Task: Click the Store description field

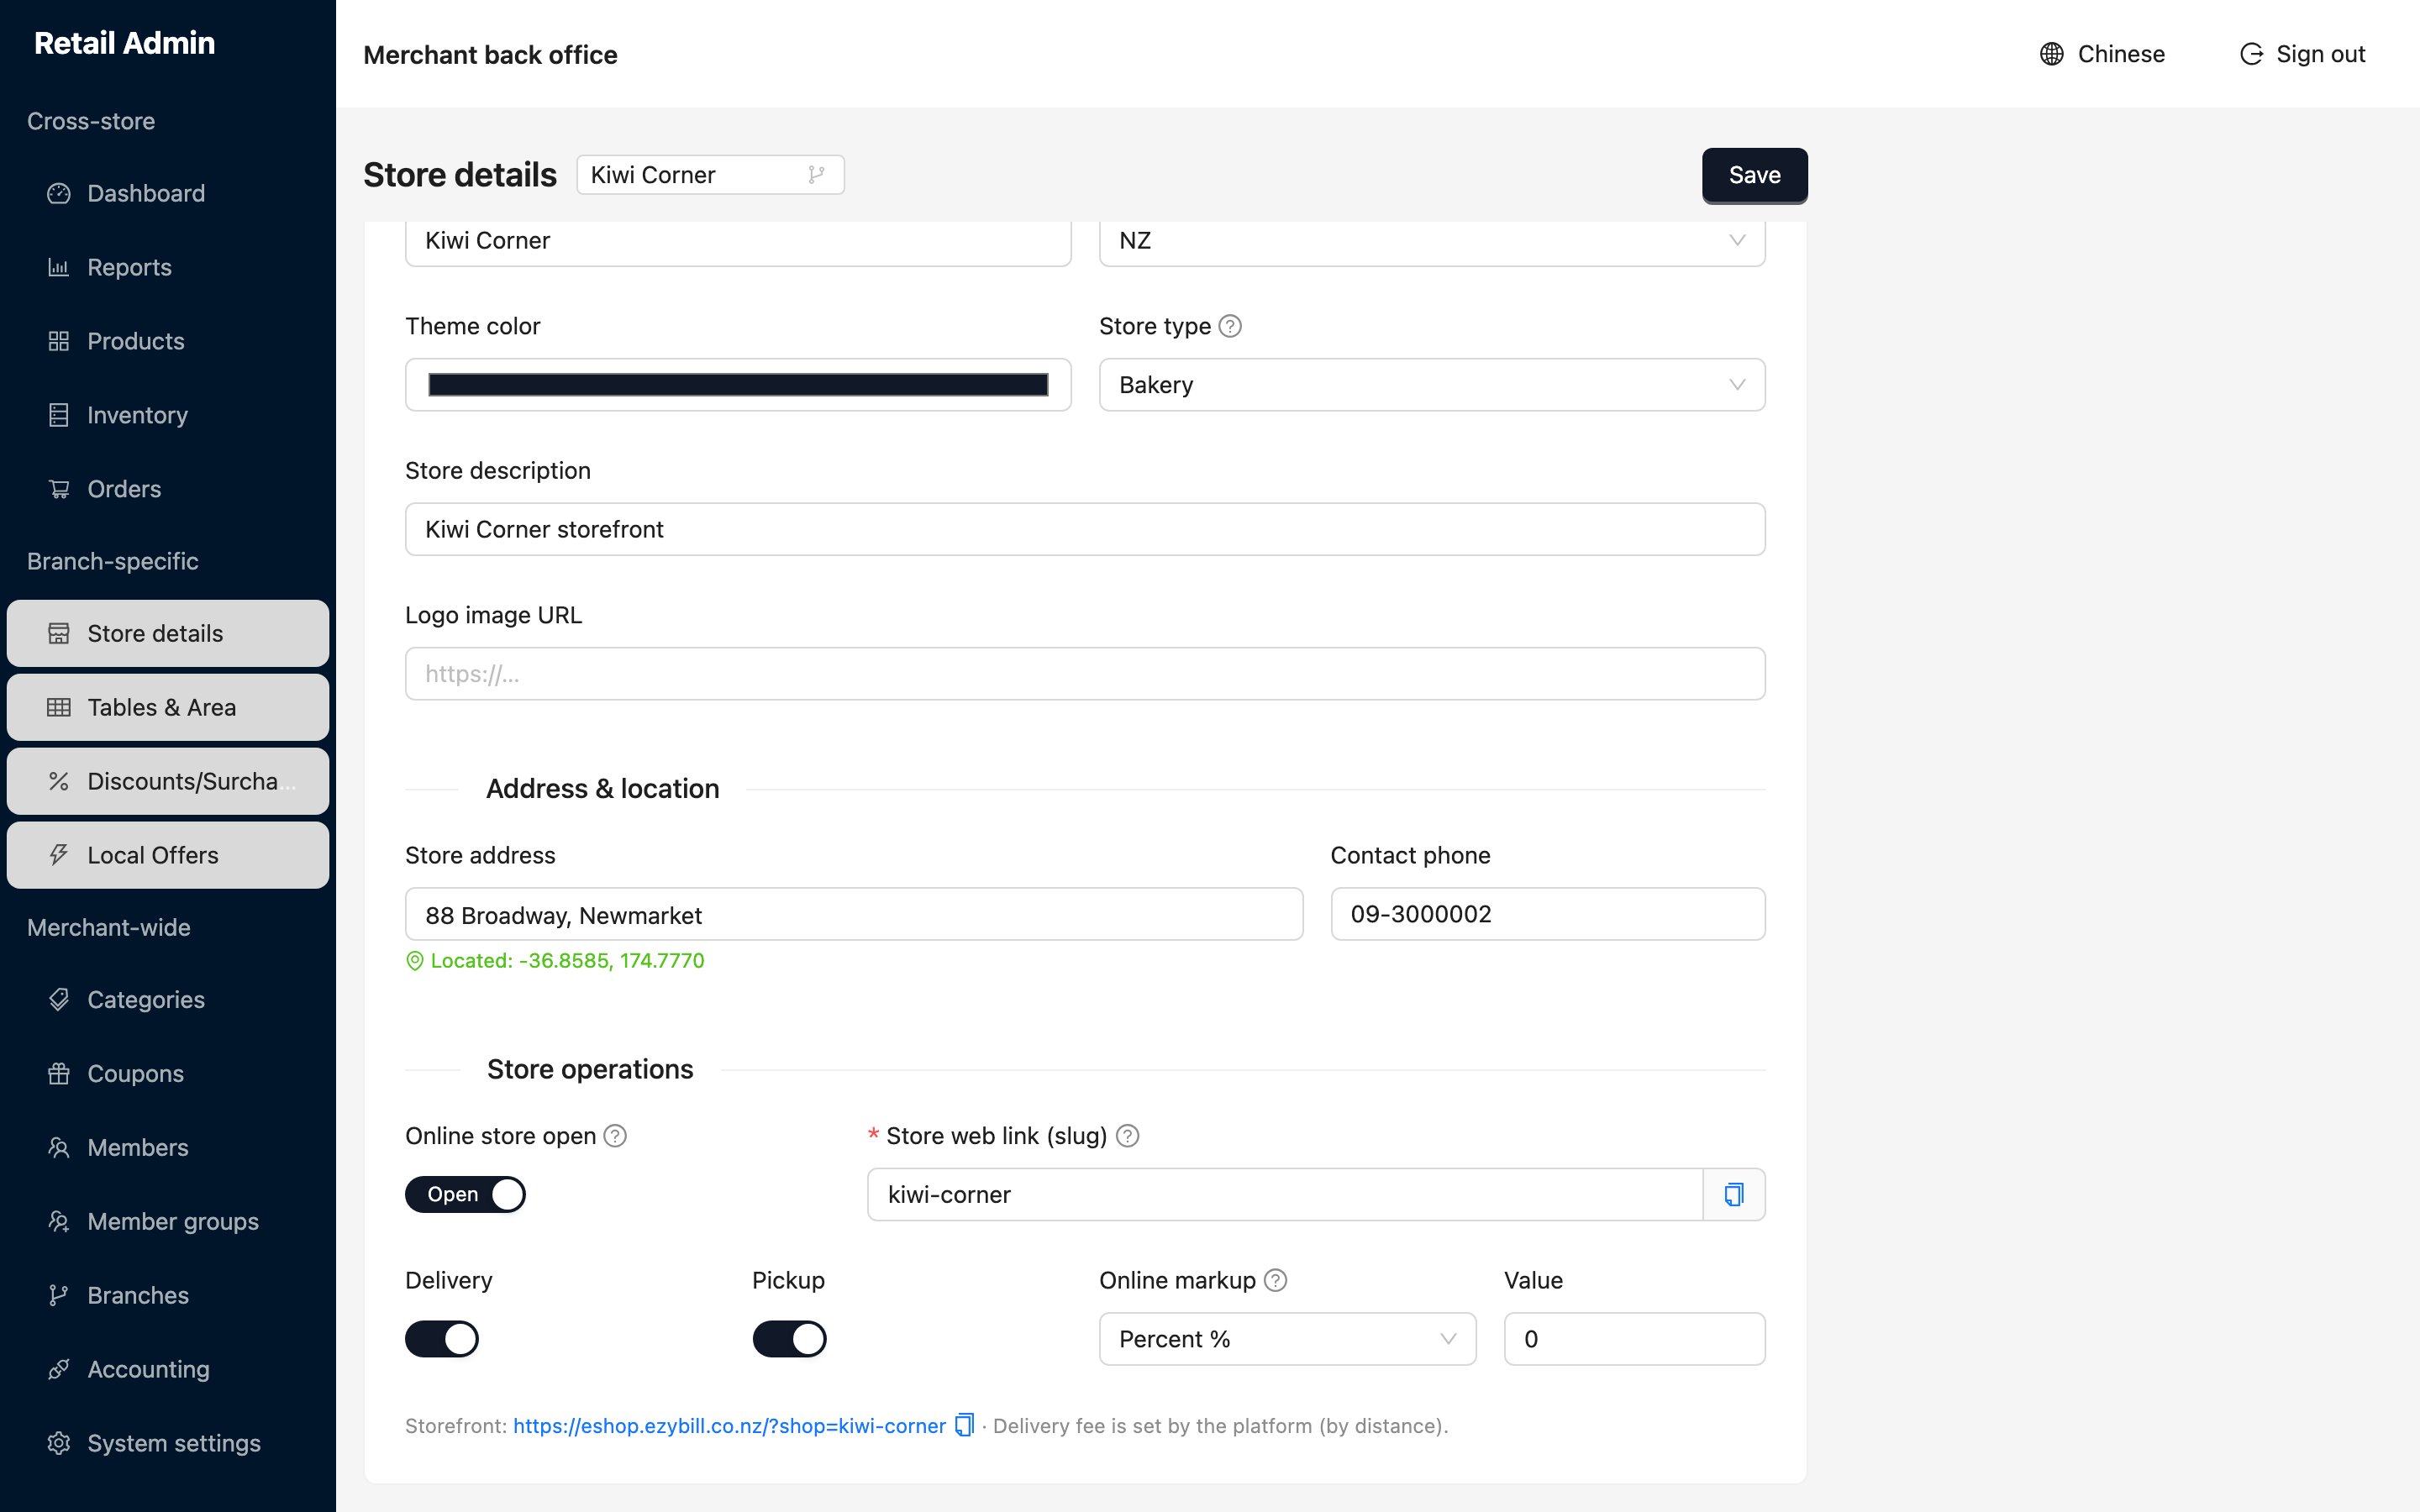Action: [x=1085, y=529]
